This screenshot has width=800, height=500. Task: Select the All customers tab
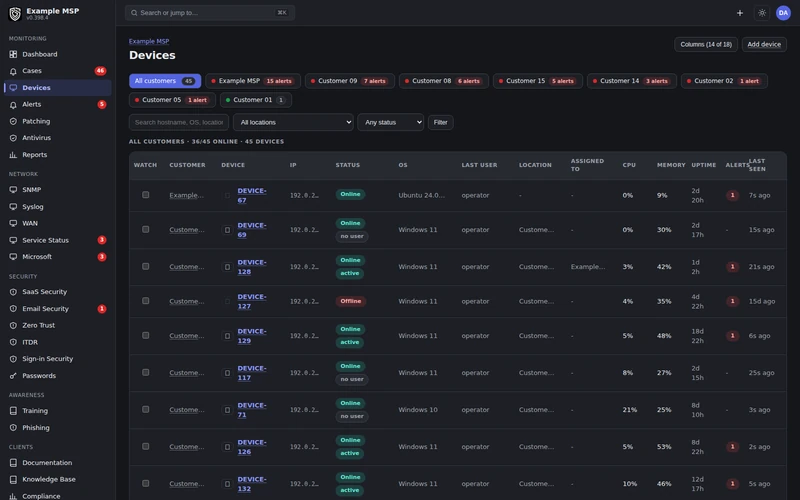165,81
